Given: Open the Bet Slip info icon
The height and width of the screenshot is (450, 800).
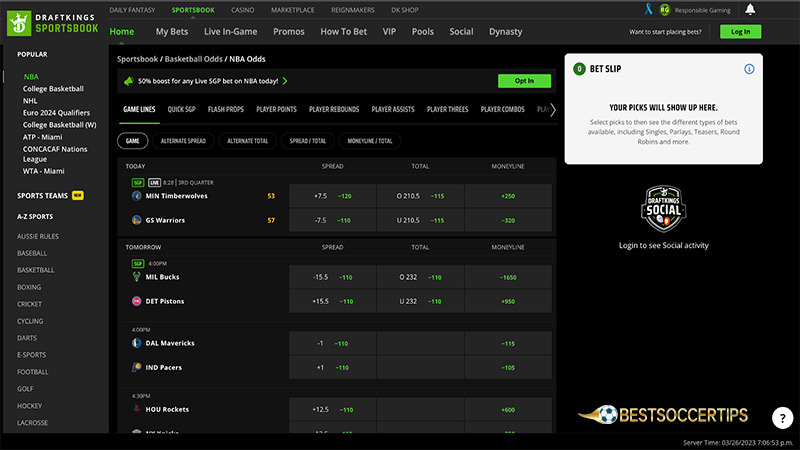Looking at the screenshot, I should point(749,69).
